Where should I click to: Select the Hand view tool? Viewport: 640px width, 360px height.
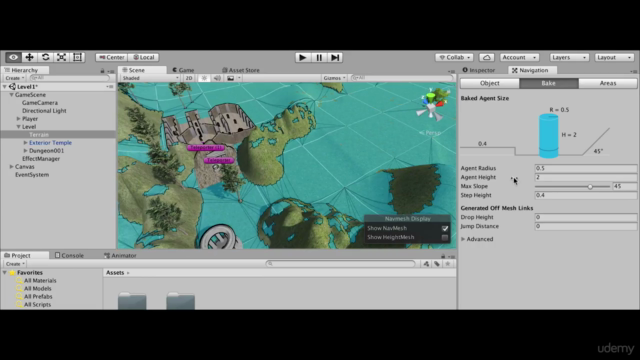(x=13, y=57)
